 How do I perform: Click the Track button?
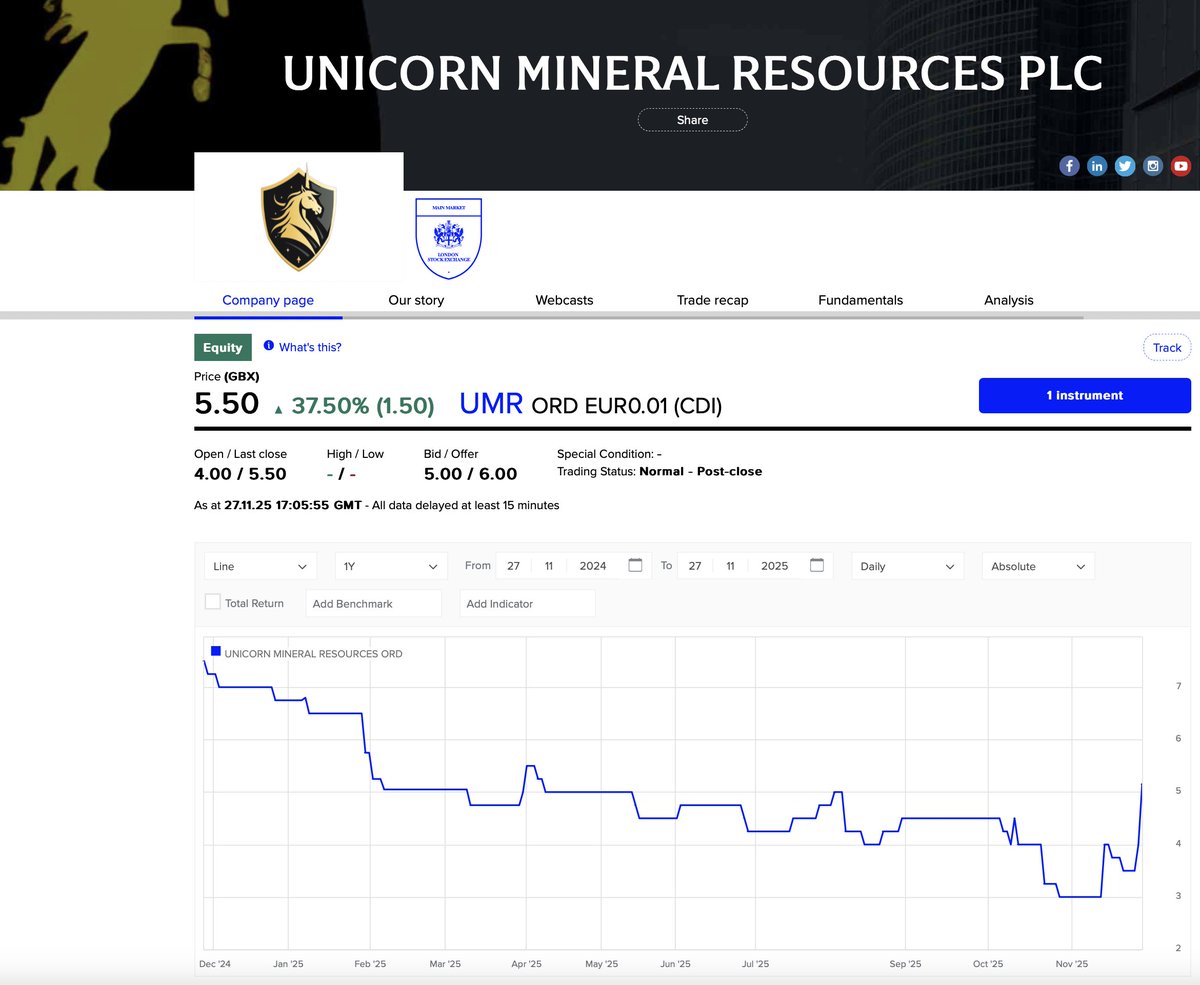(x=1166, y=347)
